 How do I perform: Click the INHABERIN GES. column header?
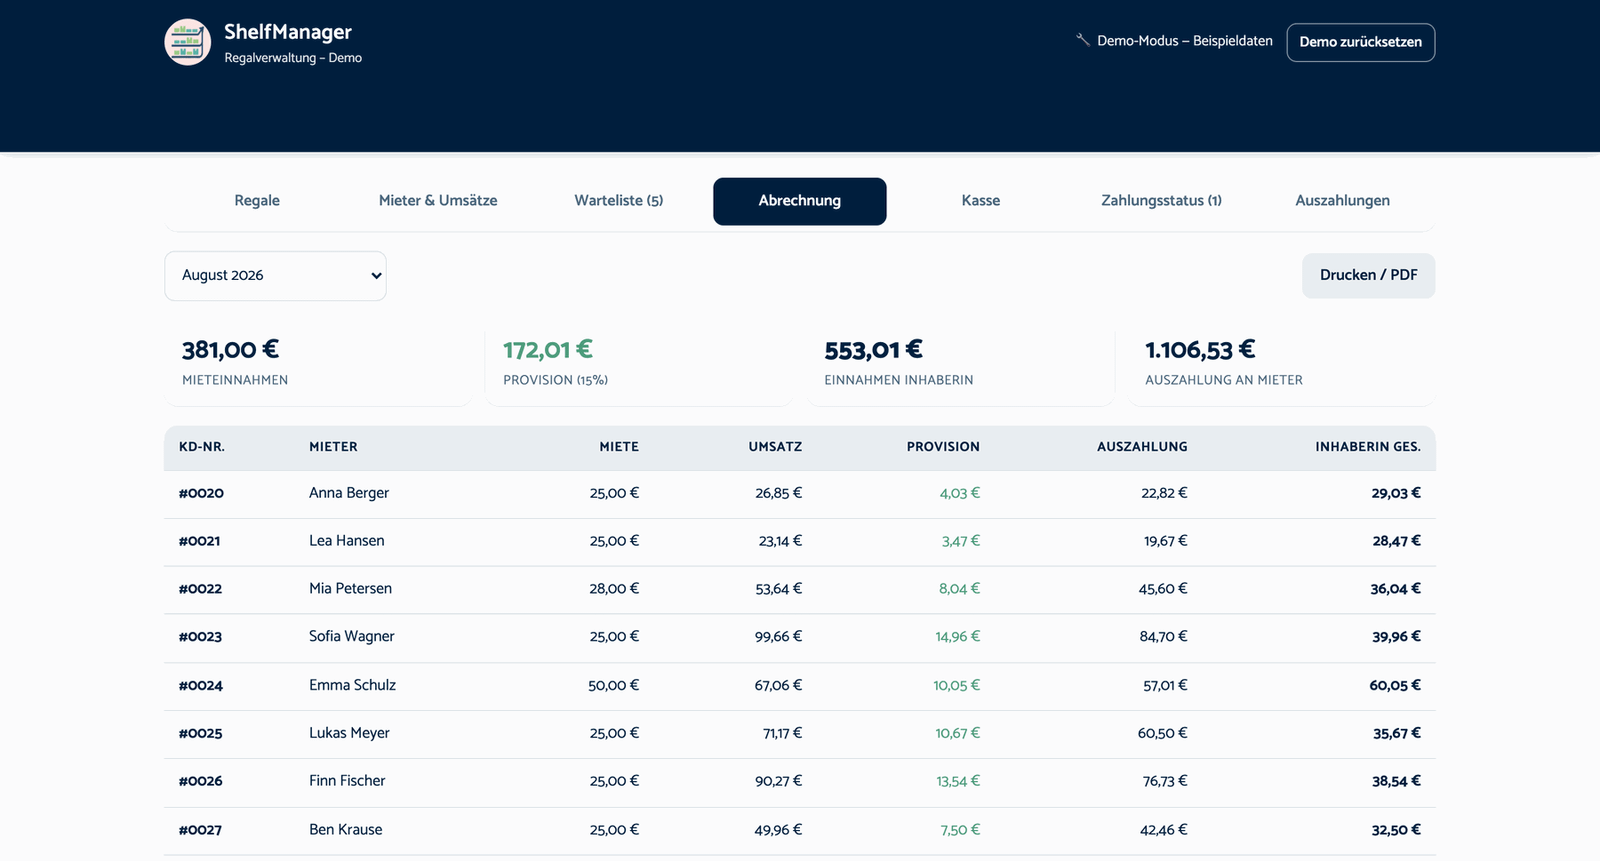pos(1368,447)
